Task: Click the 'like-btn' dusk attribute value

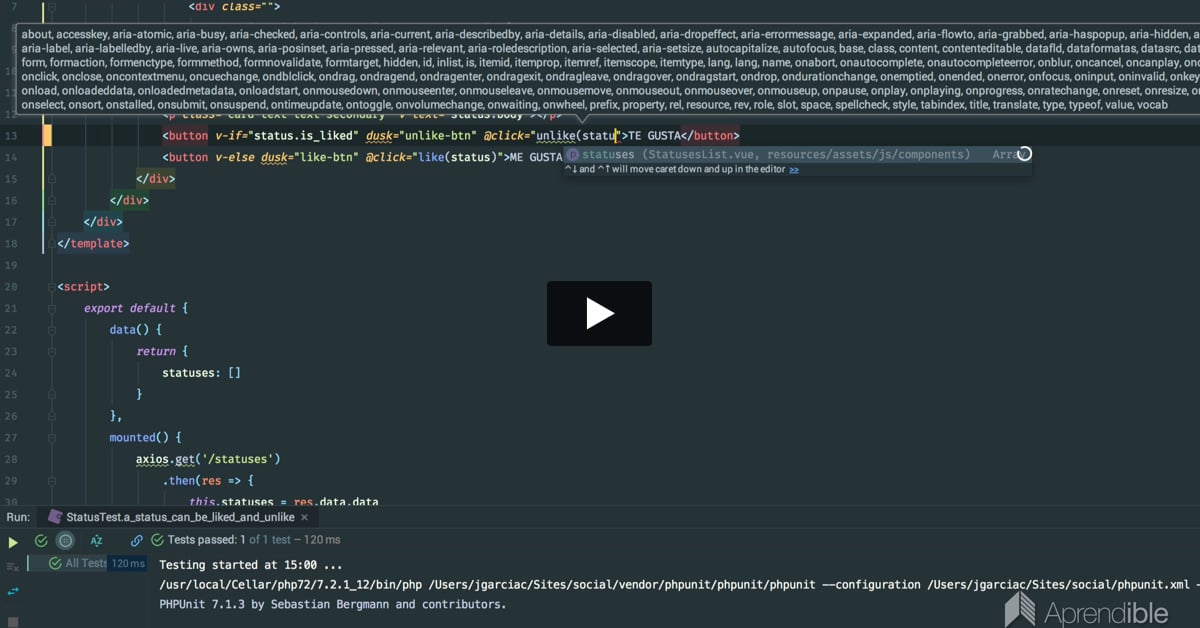Action: (328, 157)
